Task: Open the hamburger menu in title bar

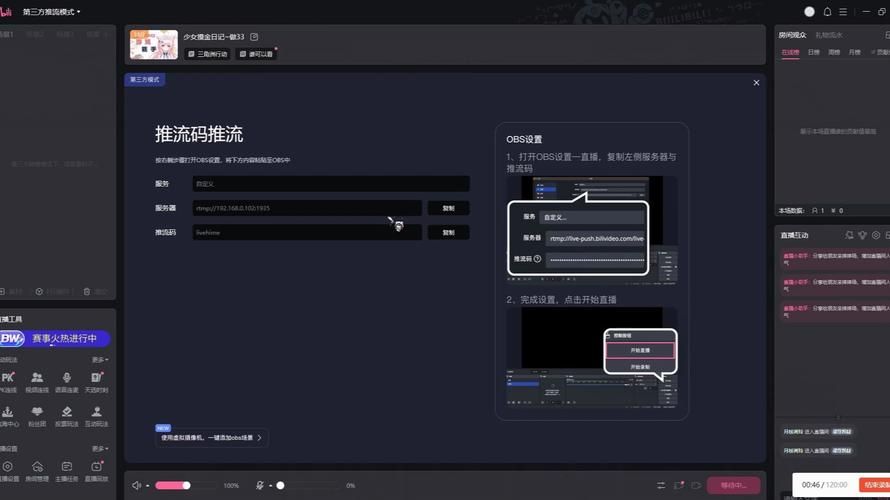Action: (845, 12)
